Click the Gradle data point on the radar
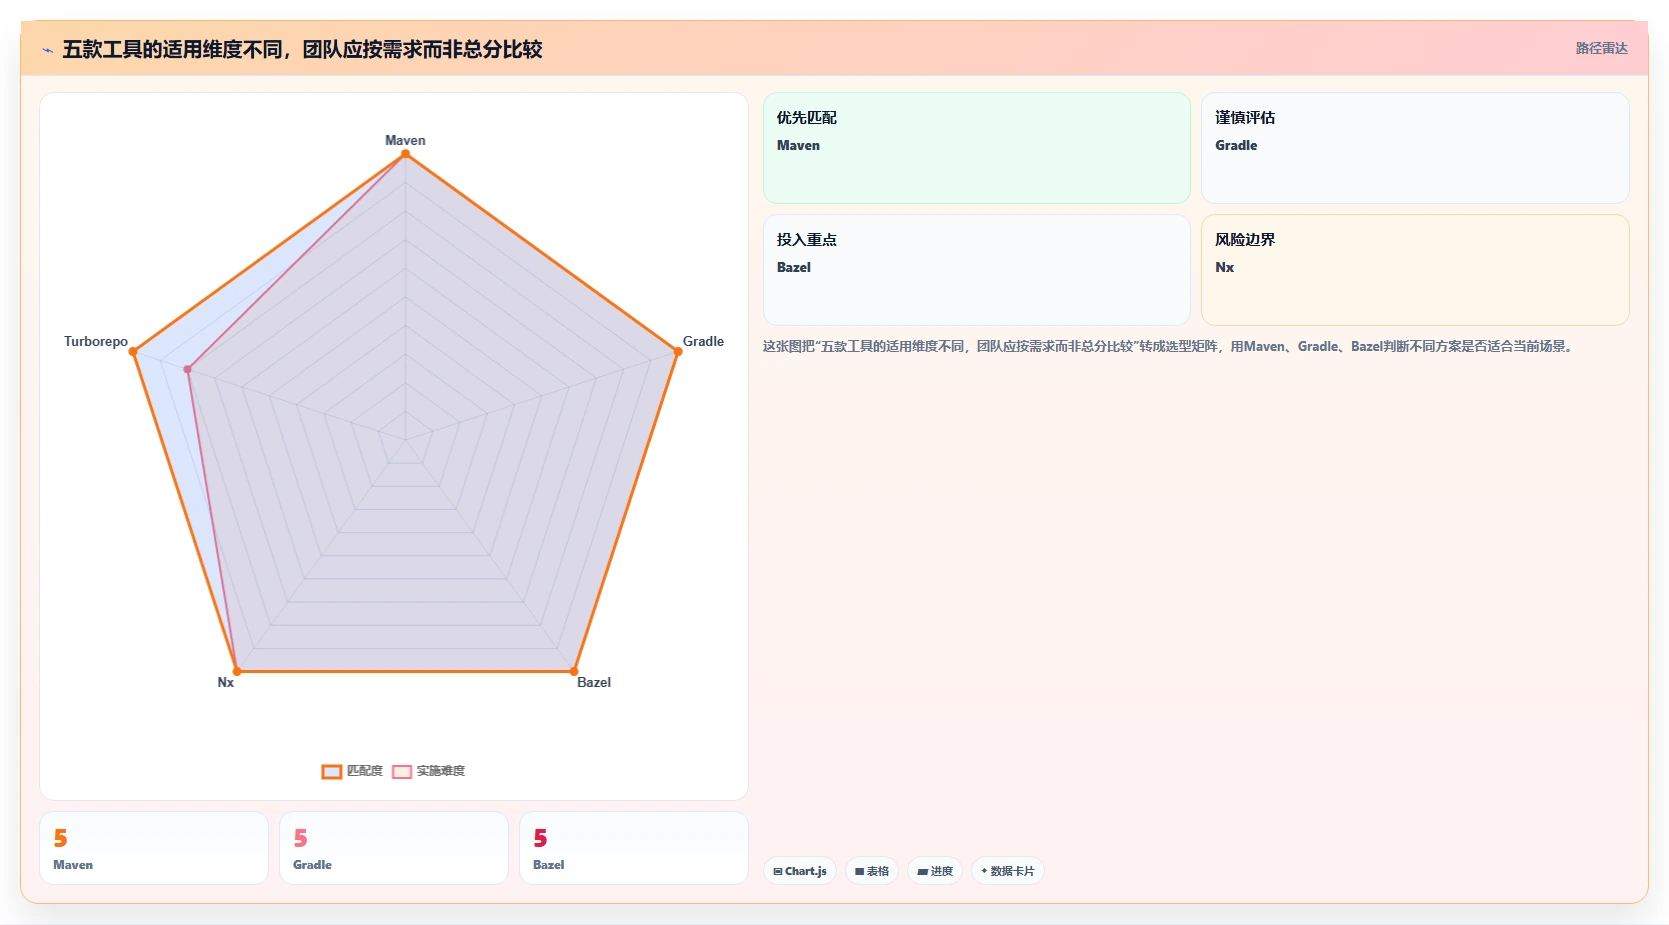The image size is (1669, 925). 677,352
